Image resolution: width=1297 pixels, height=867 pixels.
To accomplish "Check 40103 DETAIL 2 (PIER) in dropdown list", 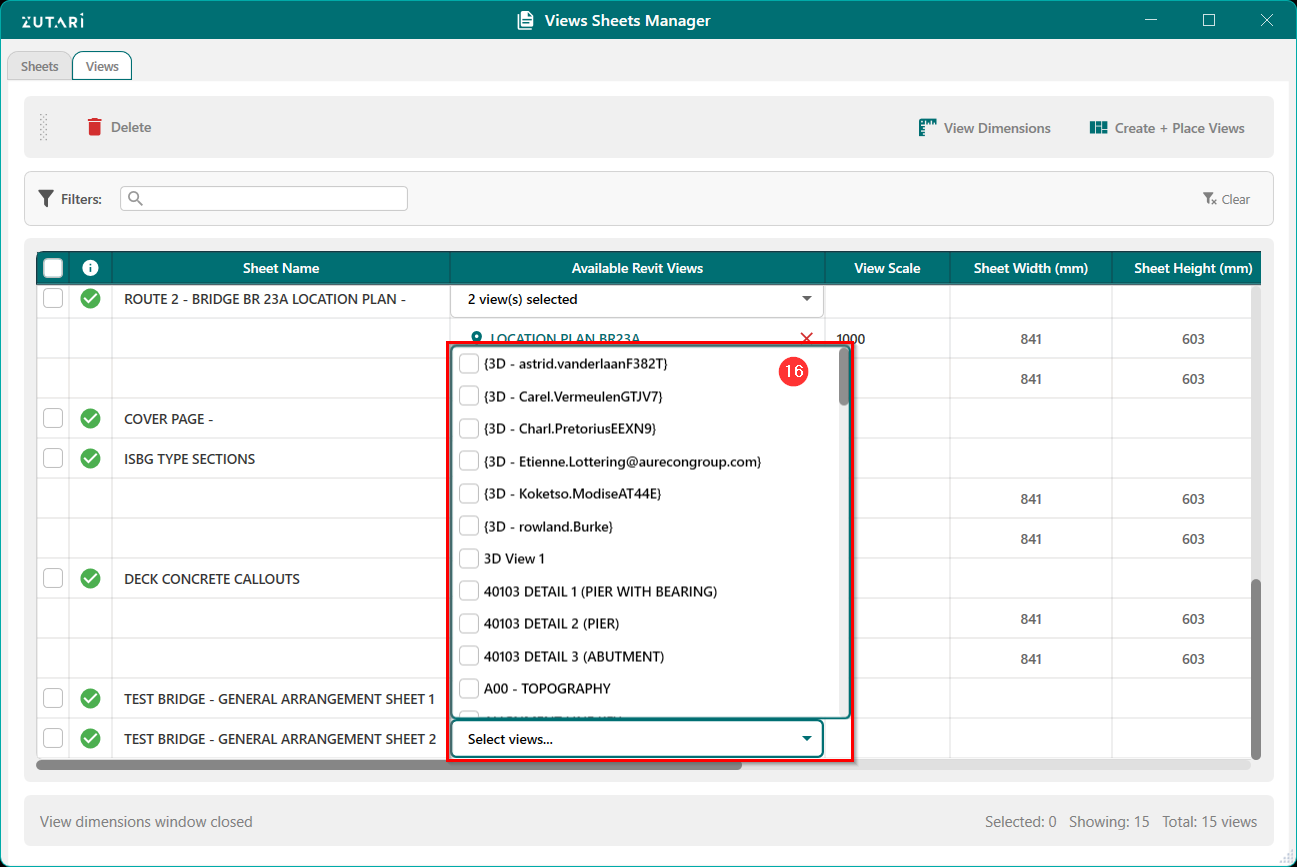I will coord(468,623).
